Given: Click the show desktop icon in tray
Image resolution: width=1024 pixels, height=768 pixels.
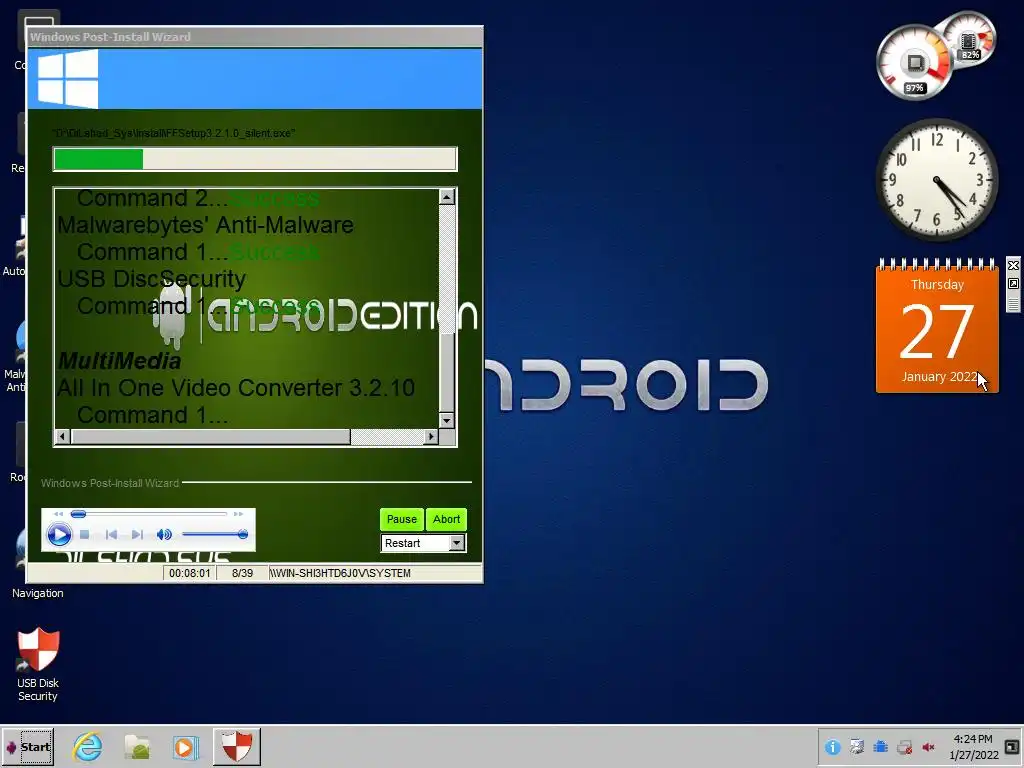Looking at the screenshot, I should pyautogui.click(x=1012, y=747).
